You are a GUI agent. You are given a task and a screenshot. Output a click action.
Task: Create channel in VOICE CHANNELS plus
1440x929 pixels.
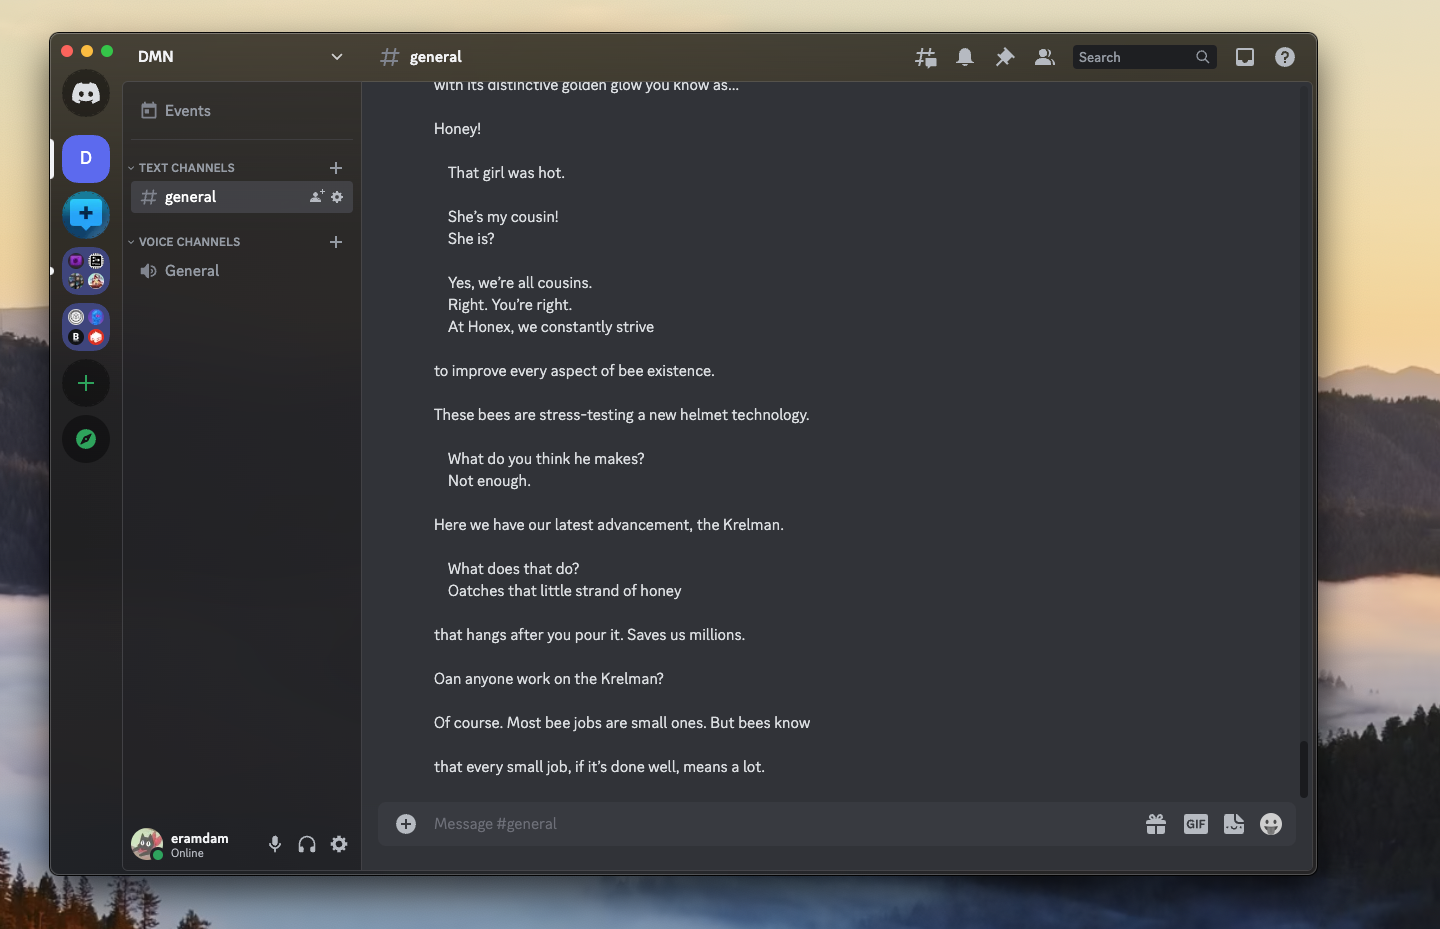[336, 242]
